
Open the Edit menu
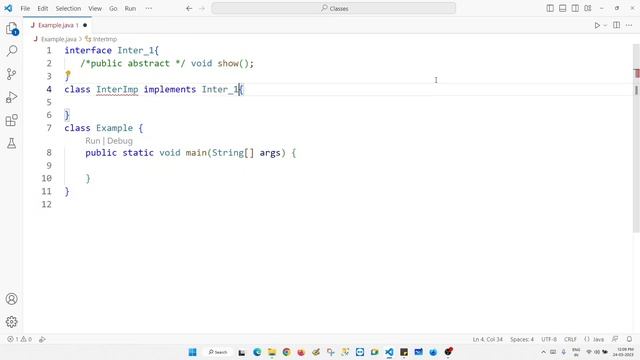coord(42,8)
